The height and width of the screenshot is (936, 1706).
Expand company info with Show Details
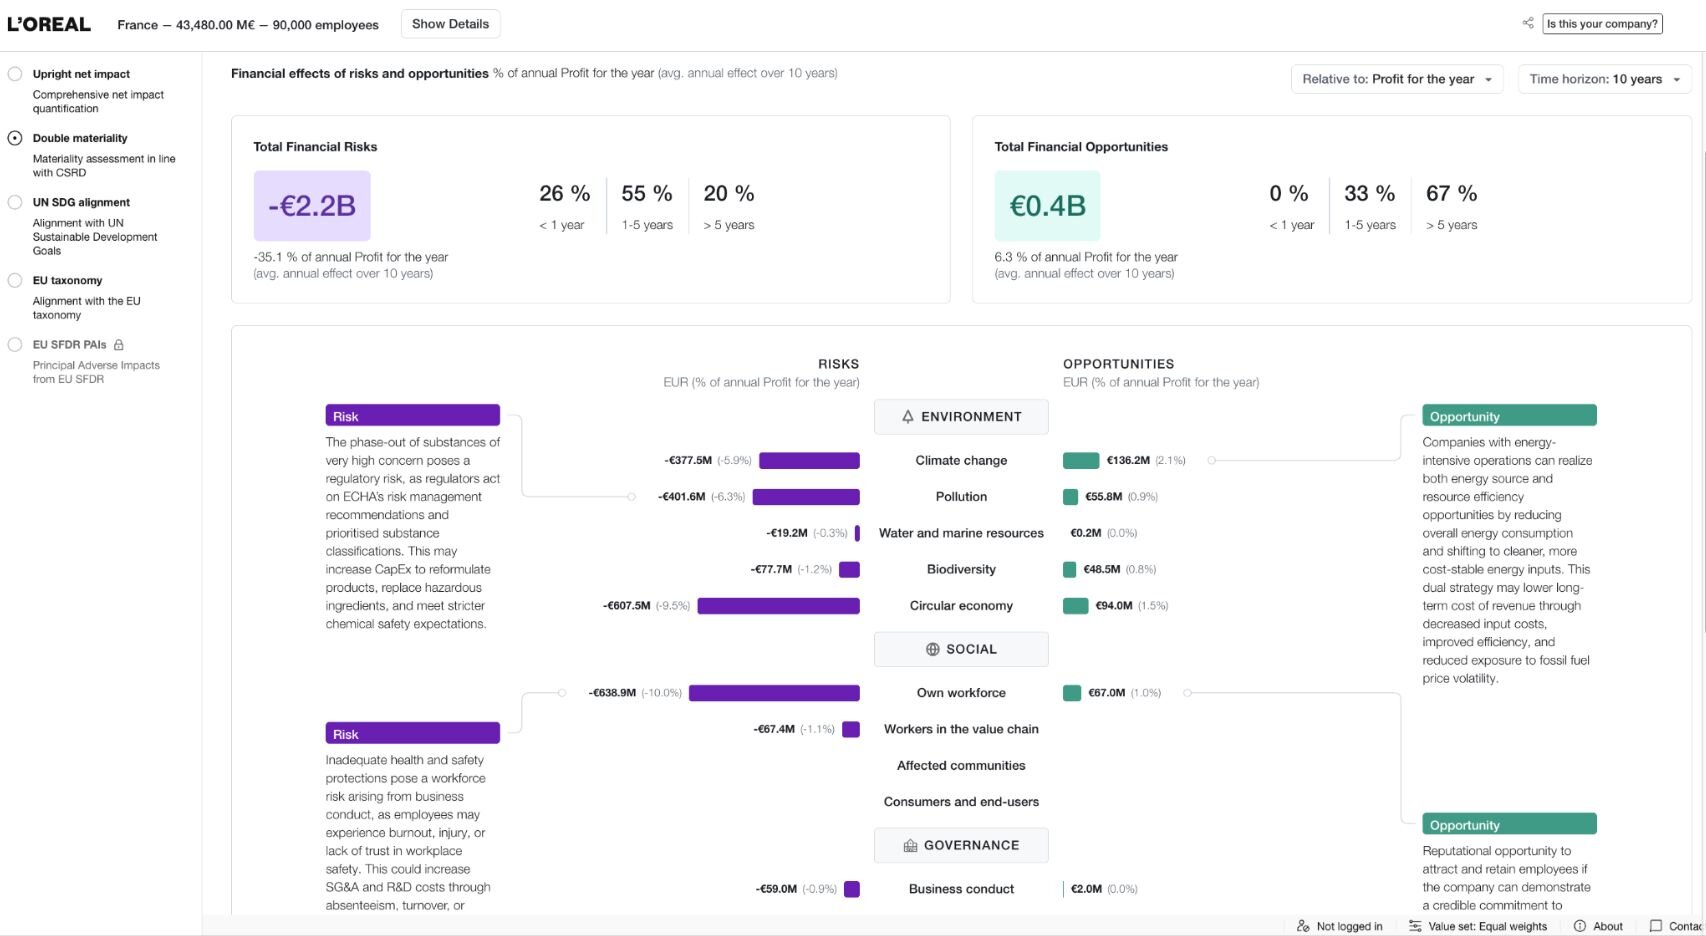point(450,24)
